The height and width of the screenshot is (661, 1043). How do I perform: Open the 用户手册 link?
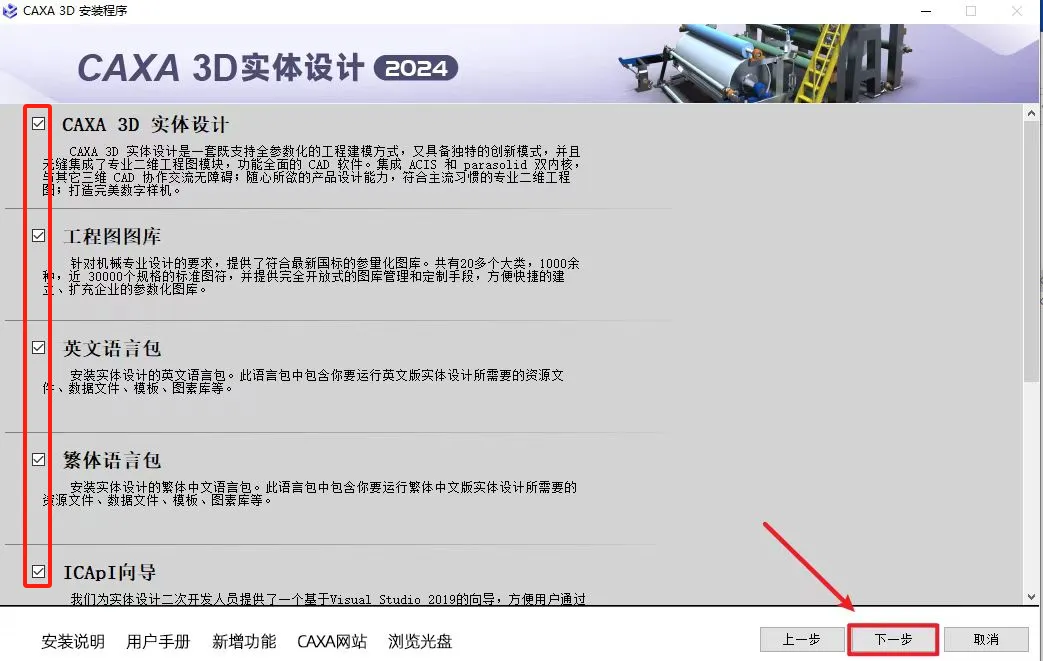point(158,642)
